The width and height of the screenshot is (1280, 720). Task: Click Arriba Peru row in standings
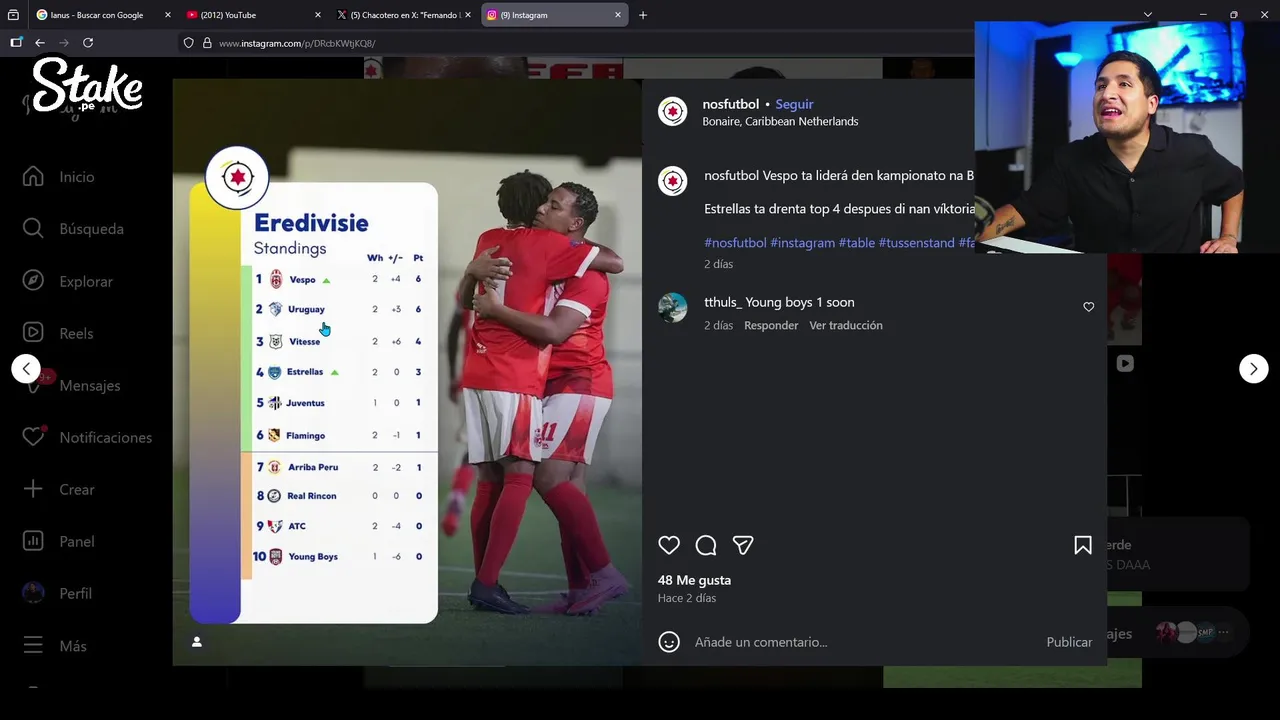[x=339, y=467]
